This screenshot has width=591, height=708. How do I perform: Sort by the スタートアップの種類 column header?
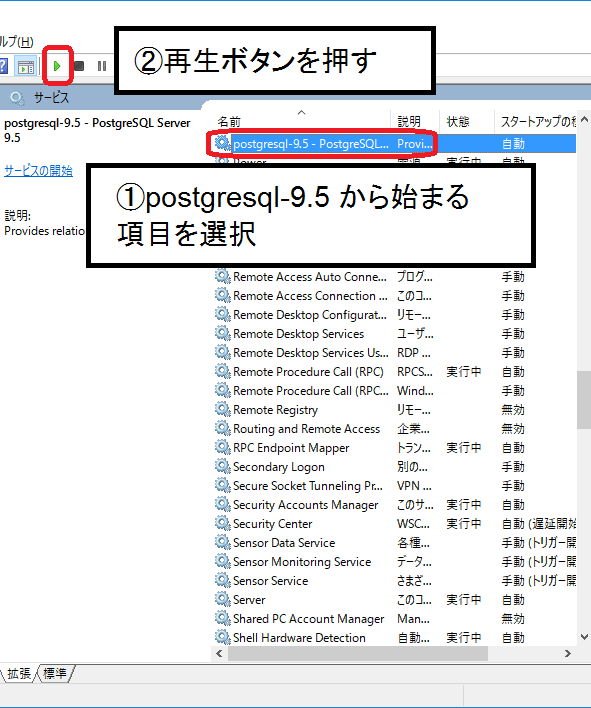point(536,121)
